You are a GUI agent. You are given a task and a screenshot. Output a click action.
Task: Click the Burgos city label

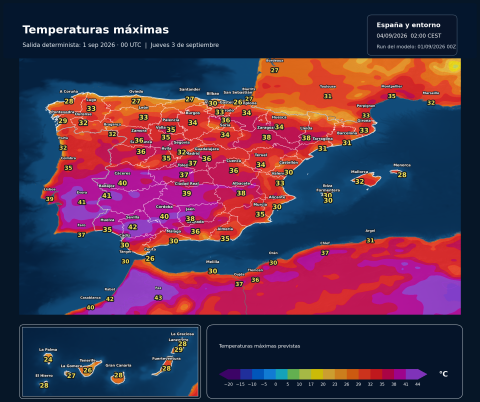pyautogui.click(x=192, y=113)
